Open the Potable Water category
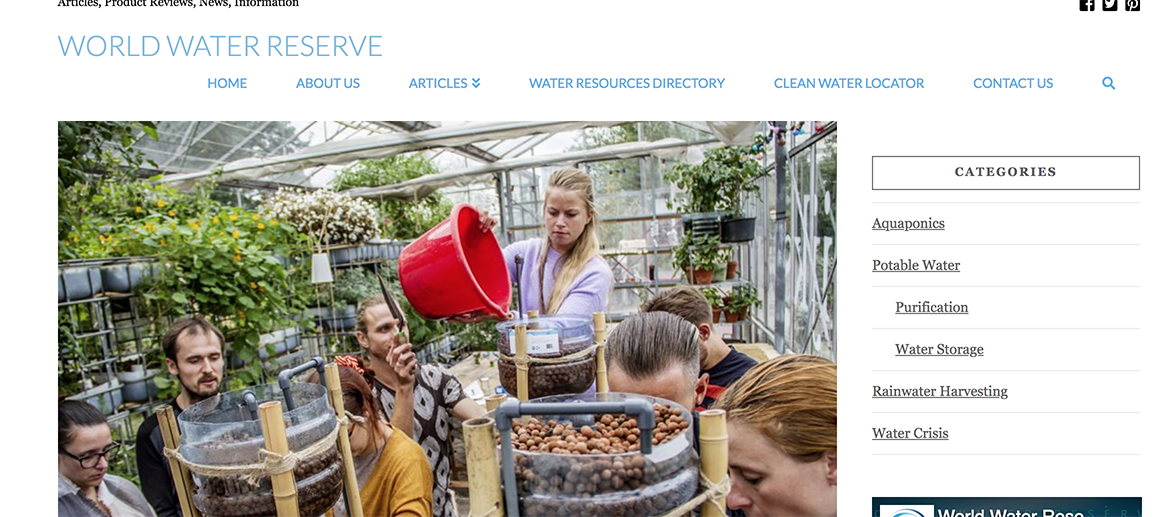 pos(916,265)
